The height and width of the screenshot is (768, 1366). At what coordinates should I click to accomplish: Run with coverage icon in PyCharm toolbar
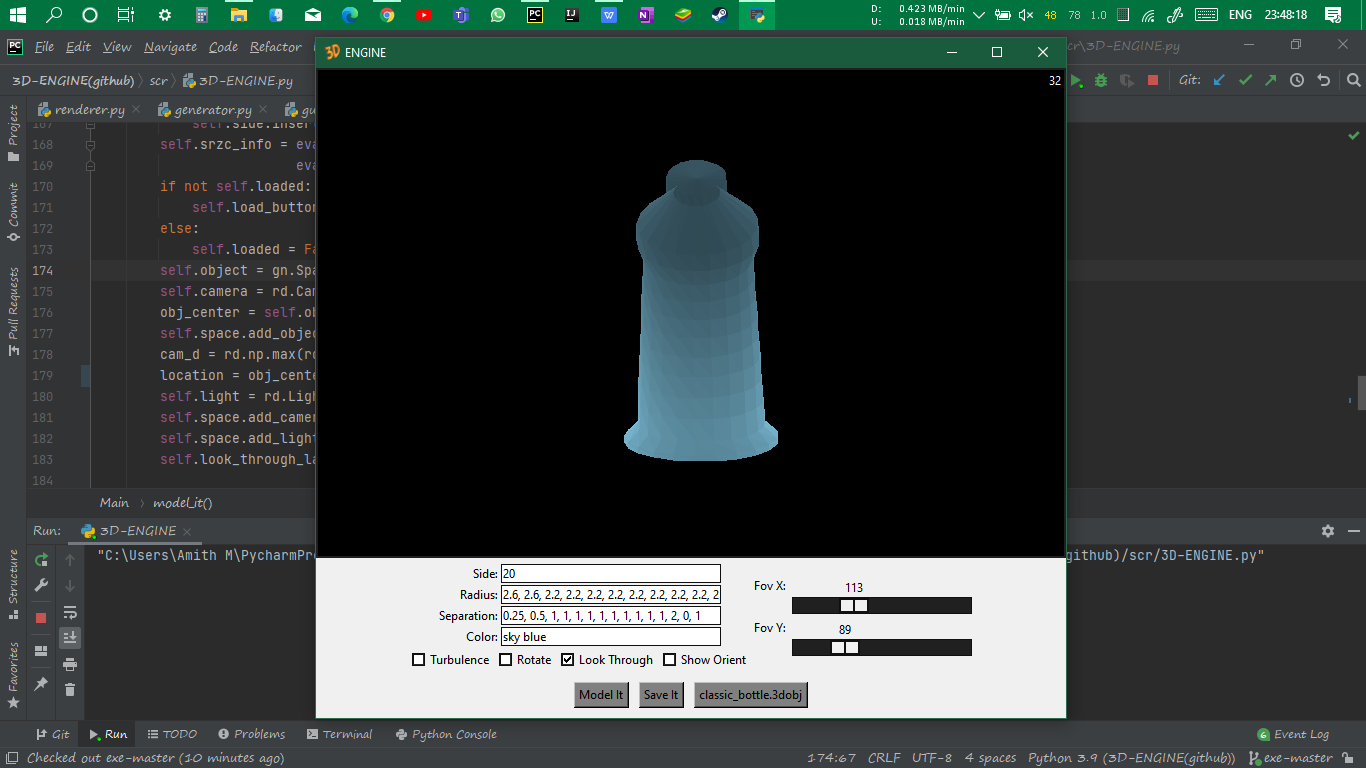coord(1127,80)
